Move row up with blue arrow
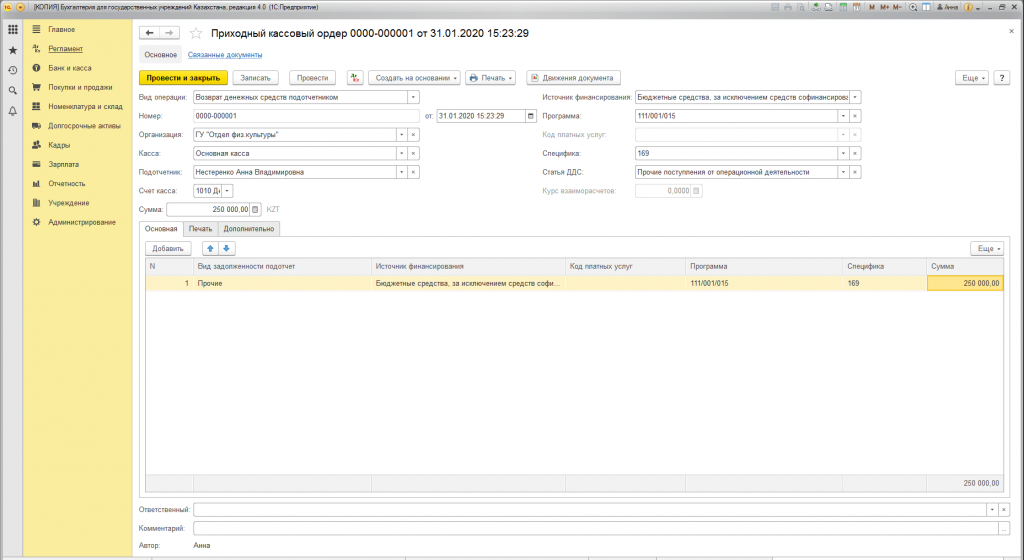Screen dimensions: 1024x560 pos(210,248)
